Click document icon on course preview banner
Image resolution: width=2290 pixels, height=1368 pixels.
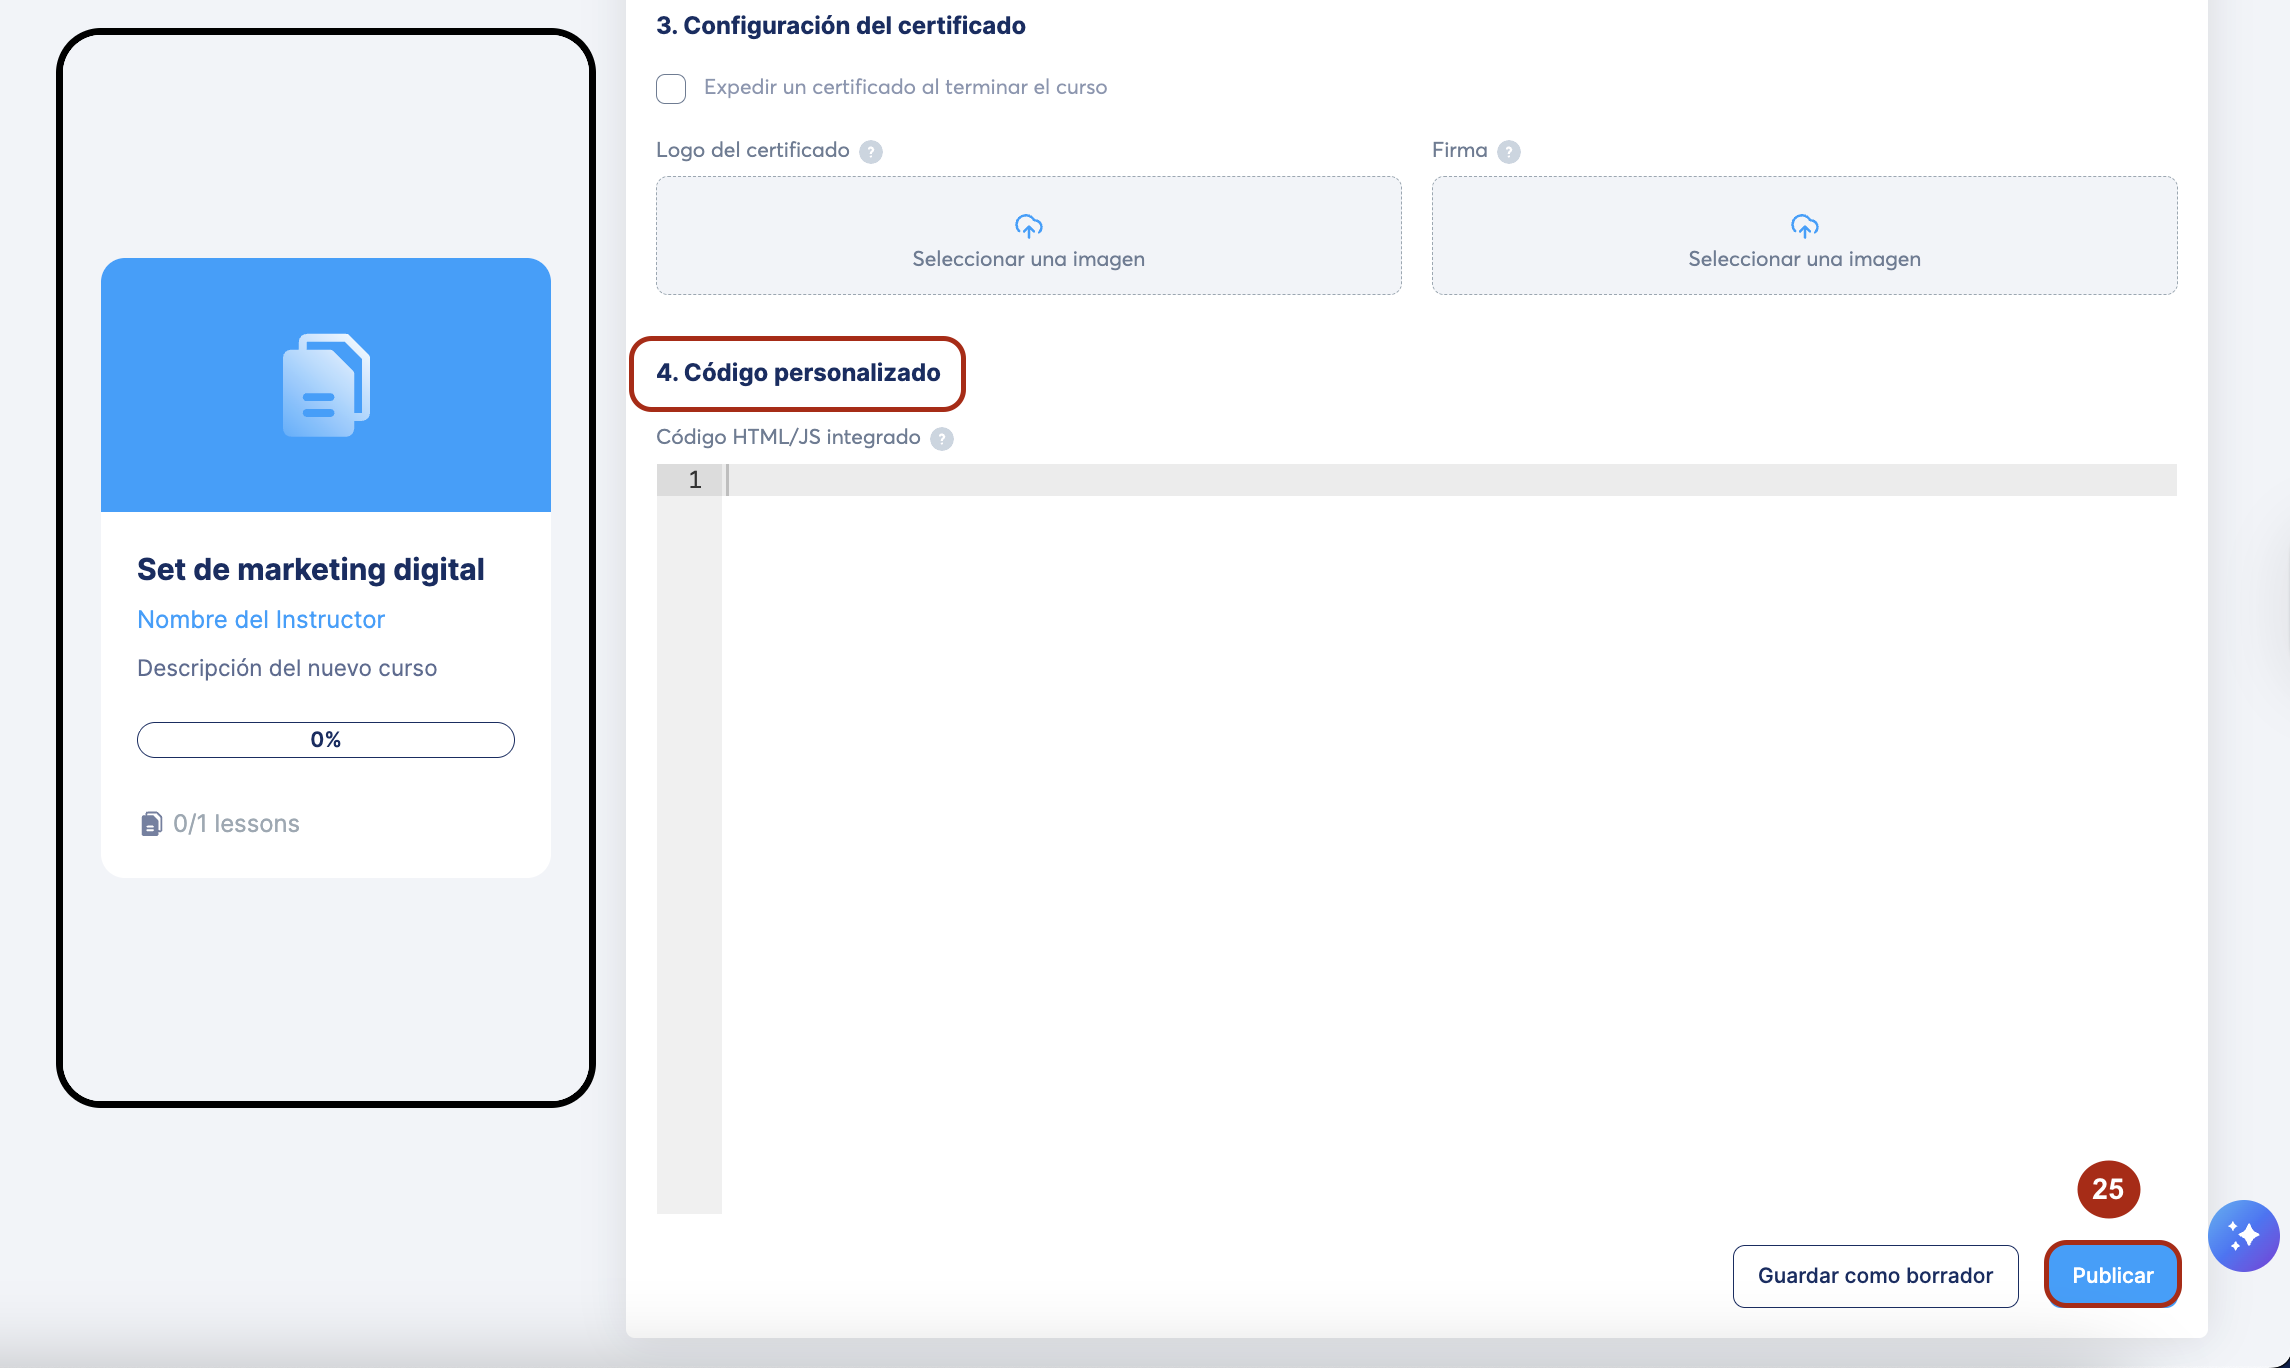326,385
